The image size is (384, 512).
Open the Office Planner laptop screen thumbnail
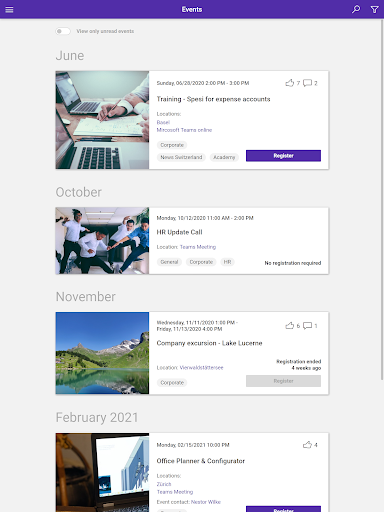(x=102, y=472)
